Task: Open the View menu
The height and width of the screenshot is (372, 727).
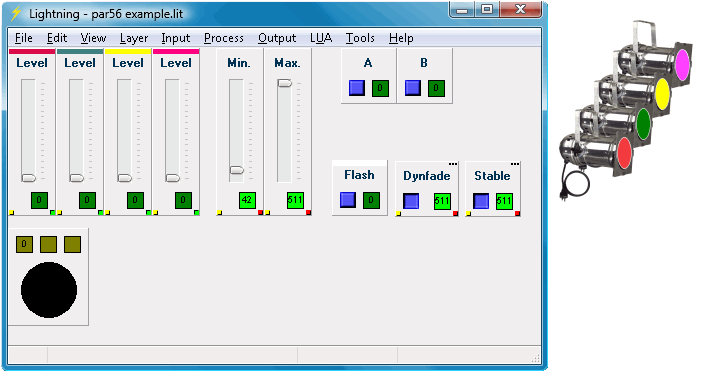Action: pyautogui.click(x=93, y=38)
